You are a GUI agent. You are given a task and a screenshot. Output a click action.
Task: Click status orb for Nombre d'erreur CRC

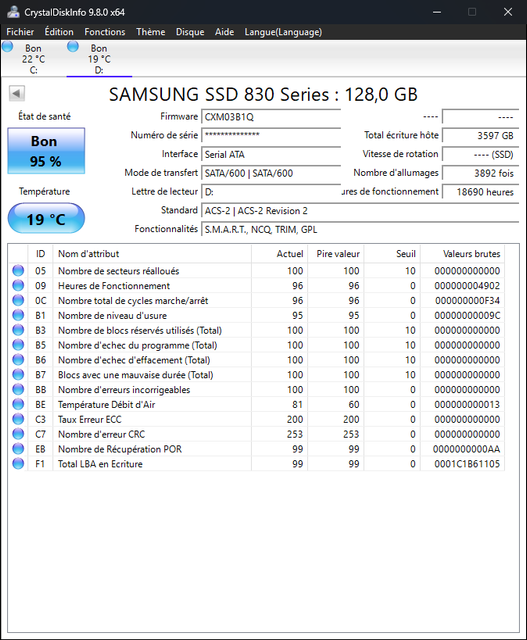pos(18,433)
